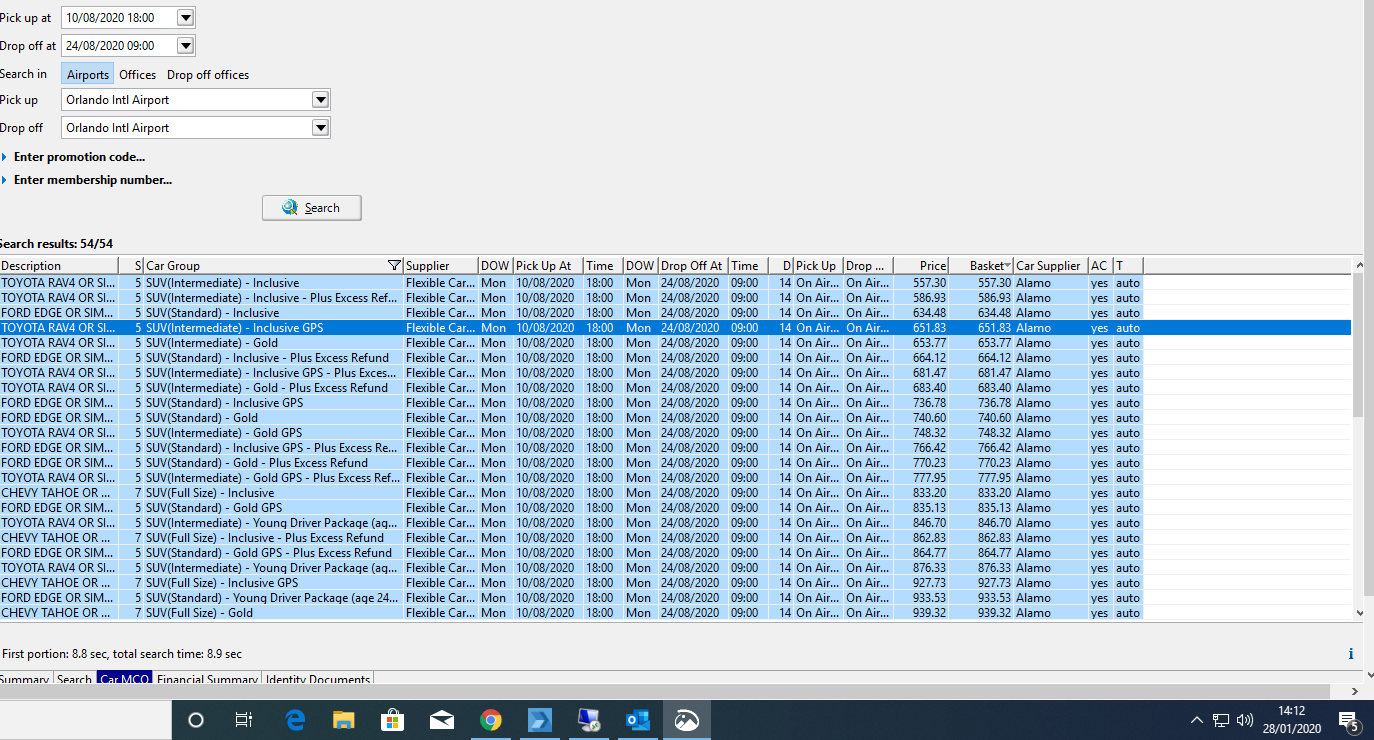Select the result row priced 586.93
The width and height of the screenshot is (1374, 740).
pyautogui.click(x=675, y=298)
